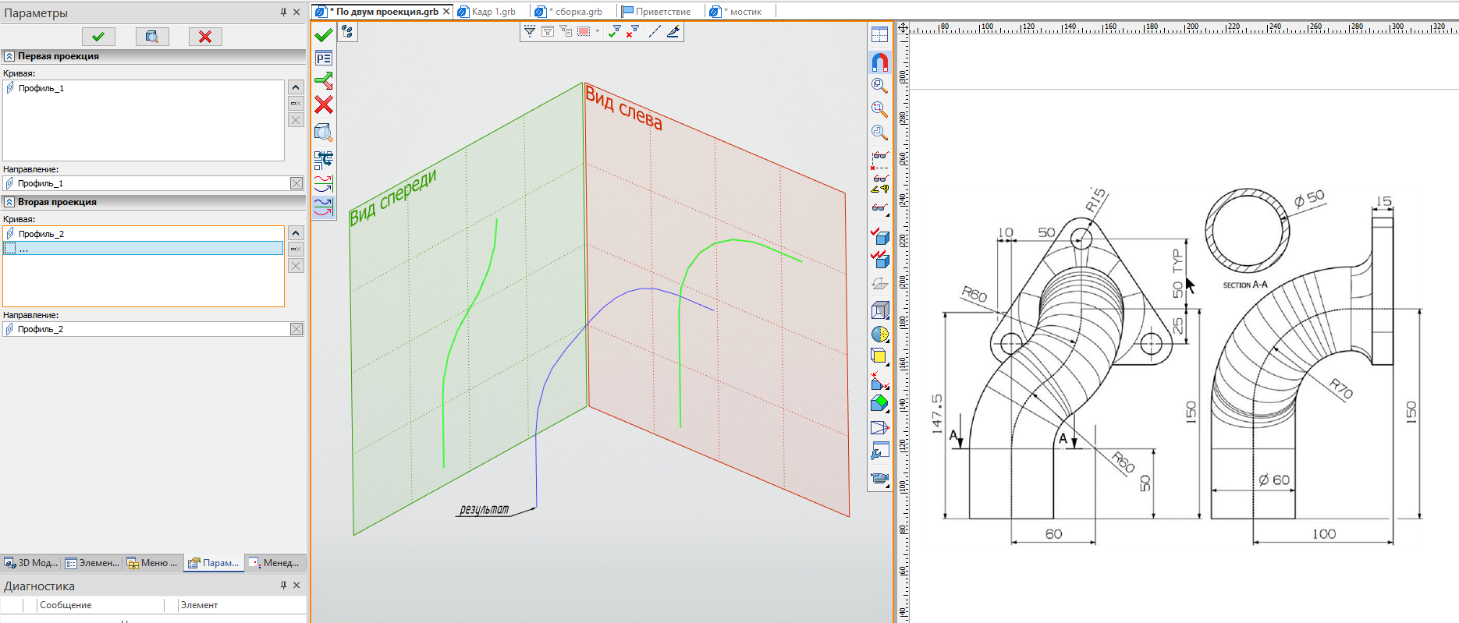Image resolution: width=1459 pixels, height=623 pixels.
Task: Select the empty '...' row in second curve list
Action: 144,248
